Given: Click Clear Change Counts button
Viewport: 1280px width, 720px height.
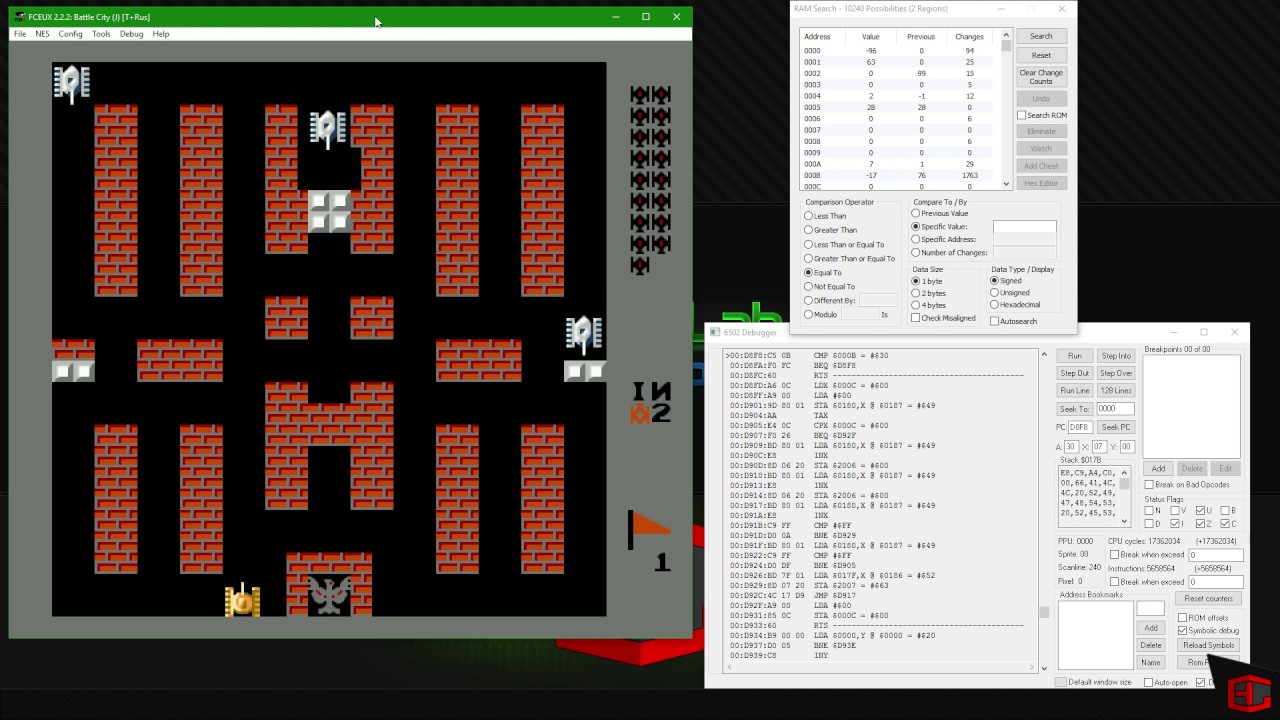Looking at the screenshot, I should 1041,77.
